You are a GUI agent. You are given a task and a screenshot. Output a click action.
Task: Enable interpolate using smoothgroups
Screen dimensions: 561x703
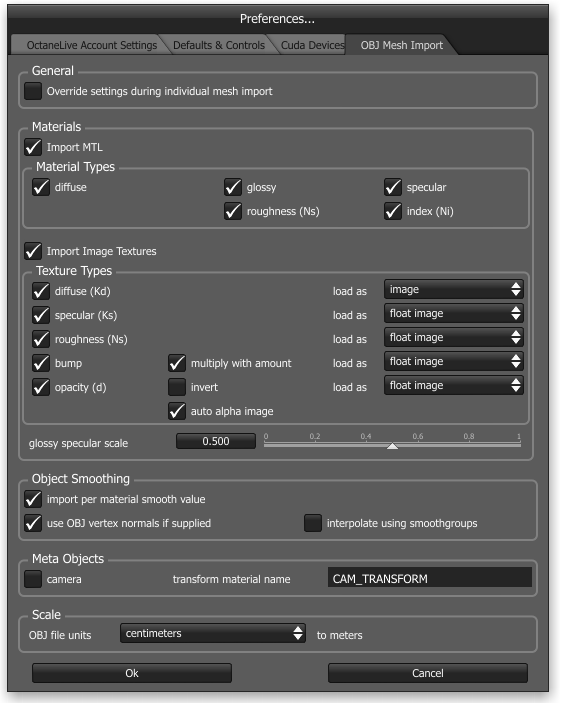313,523
